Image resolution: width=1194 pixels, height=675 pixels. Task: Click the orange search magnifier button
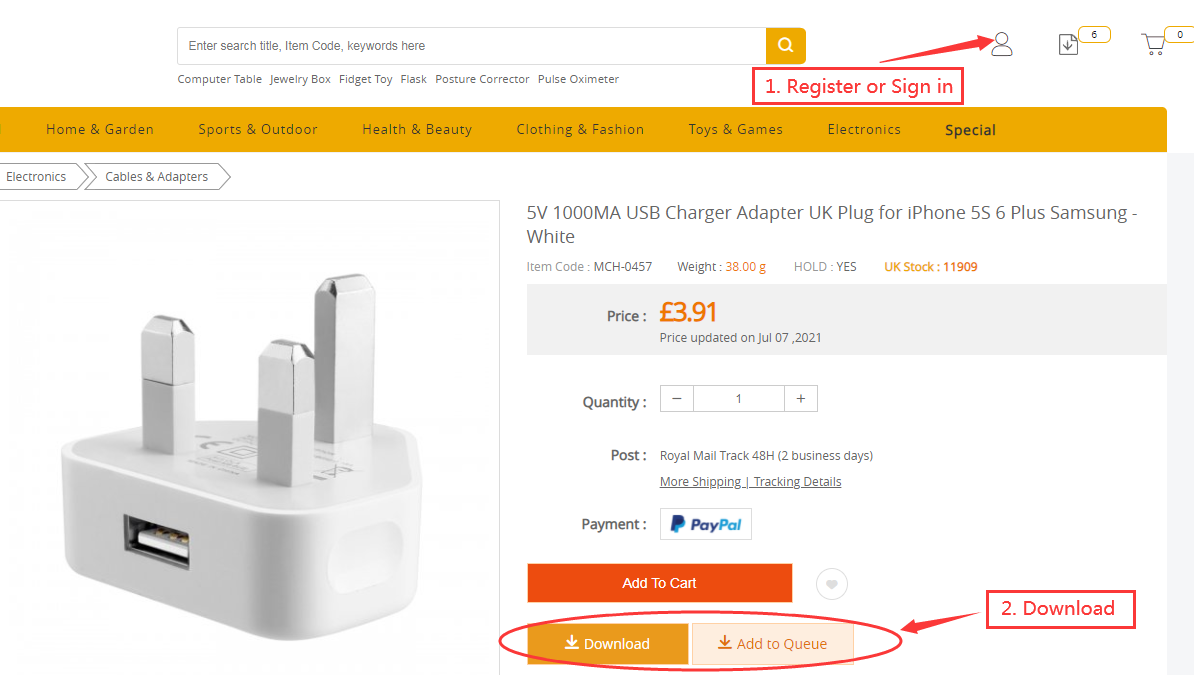click(786, 46)
